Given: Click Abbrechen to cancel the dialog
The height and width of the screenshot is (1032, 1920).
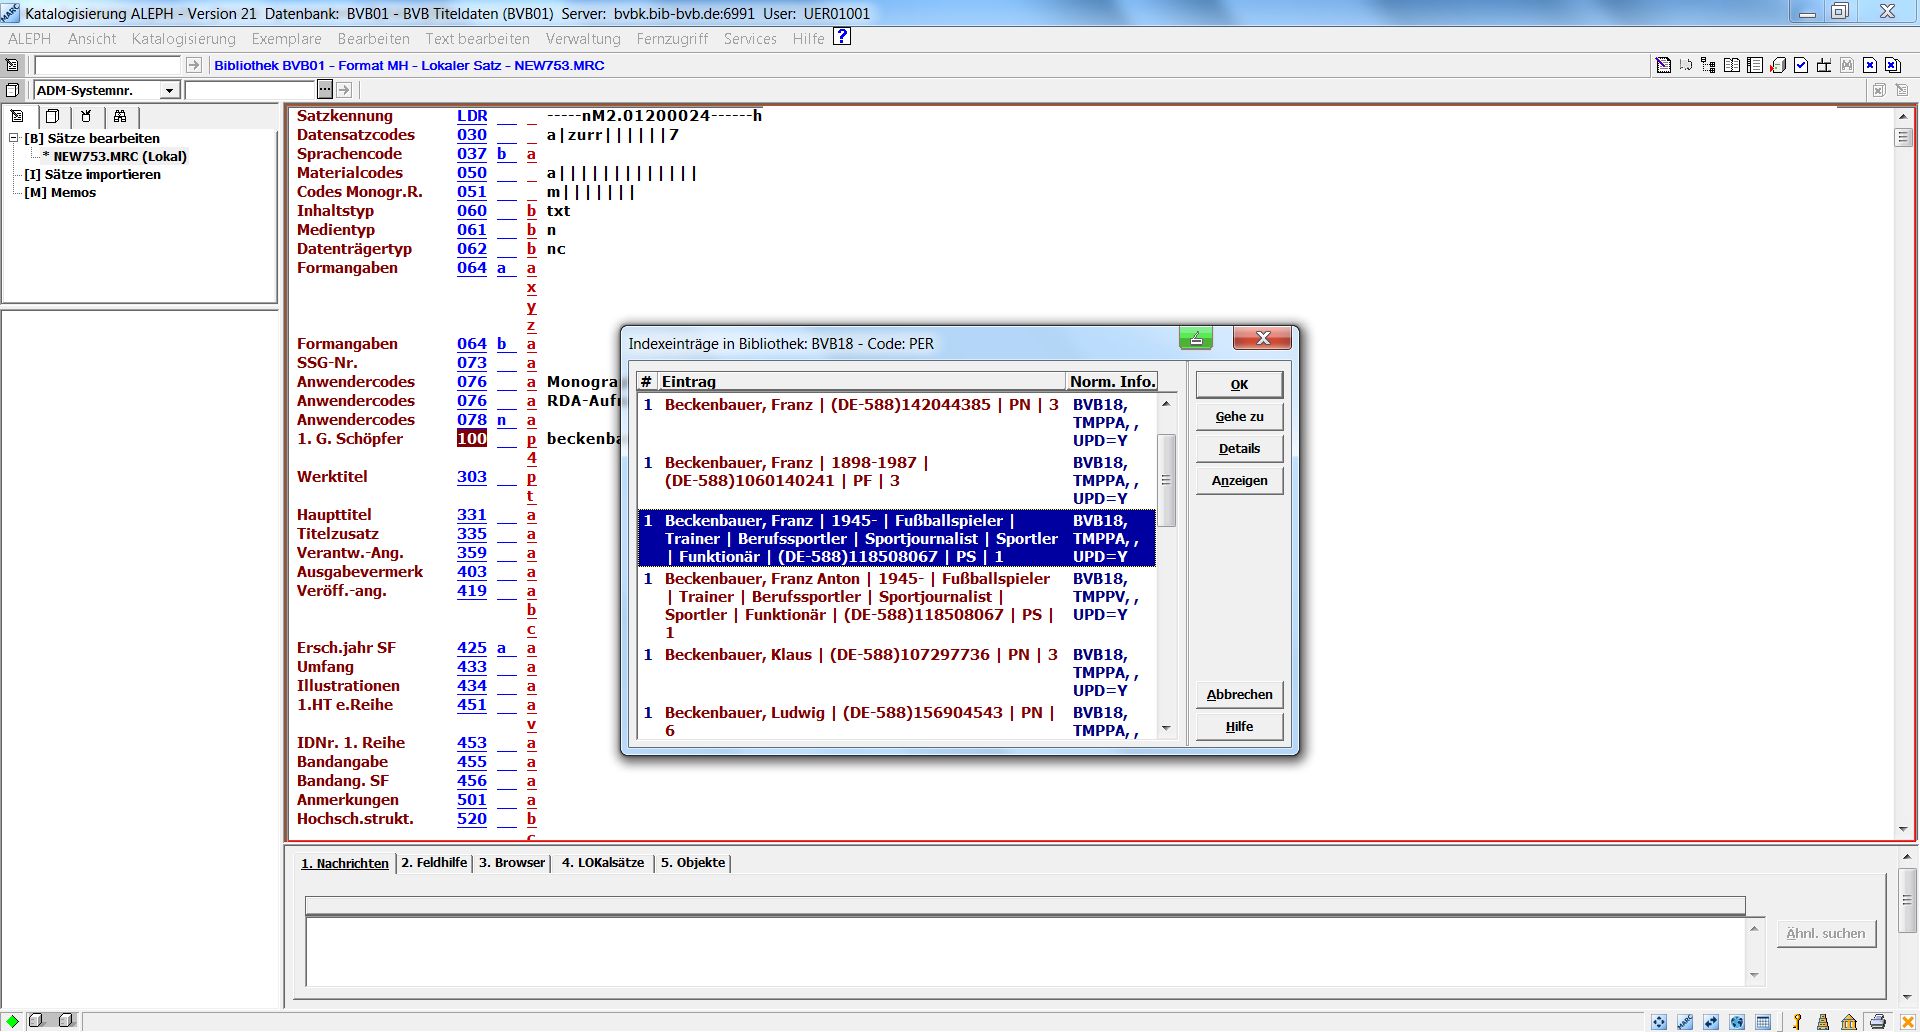Looking at the screenshot, I should click(1238, 695).
